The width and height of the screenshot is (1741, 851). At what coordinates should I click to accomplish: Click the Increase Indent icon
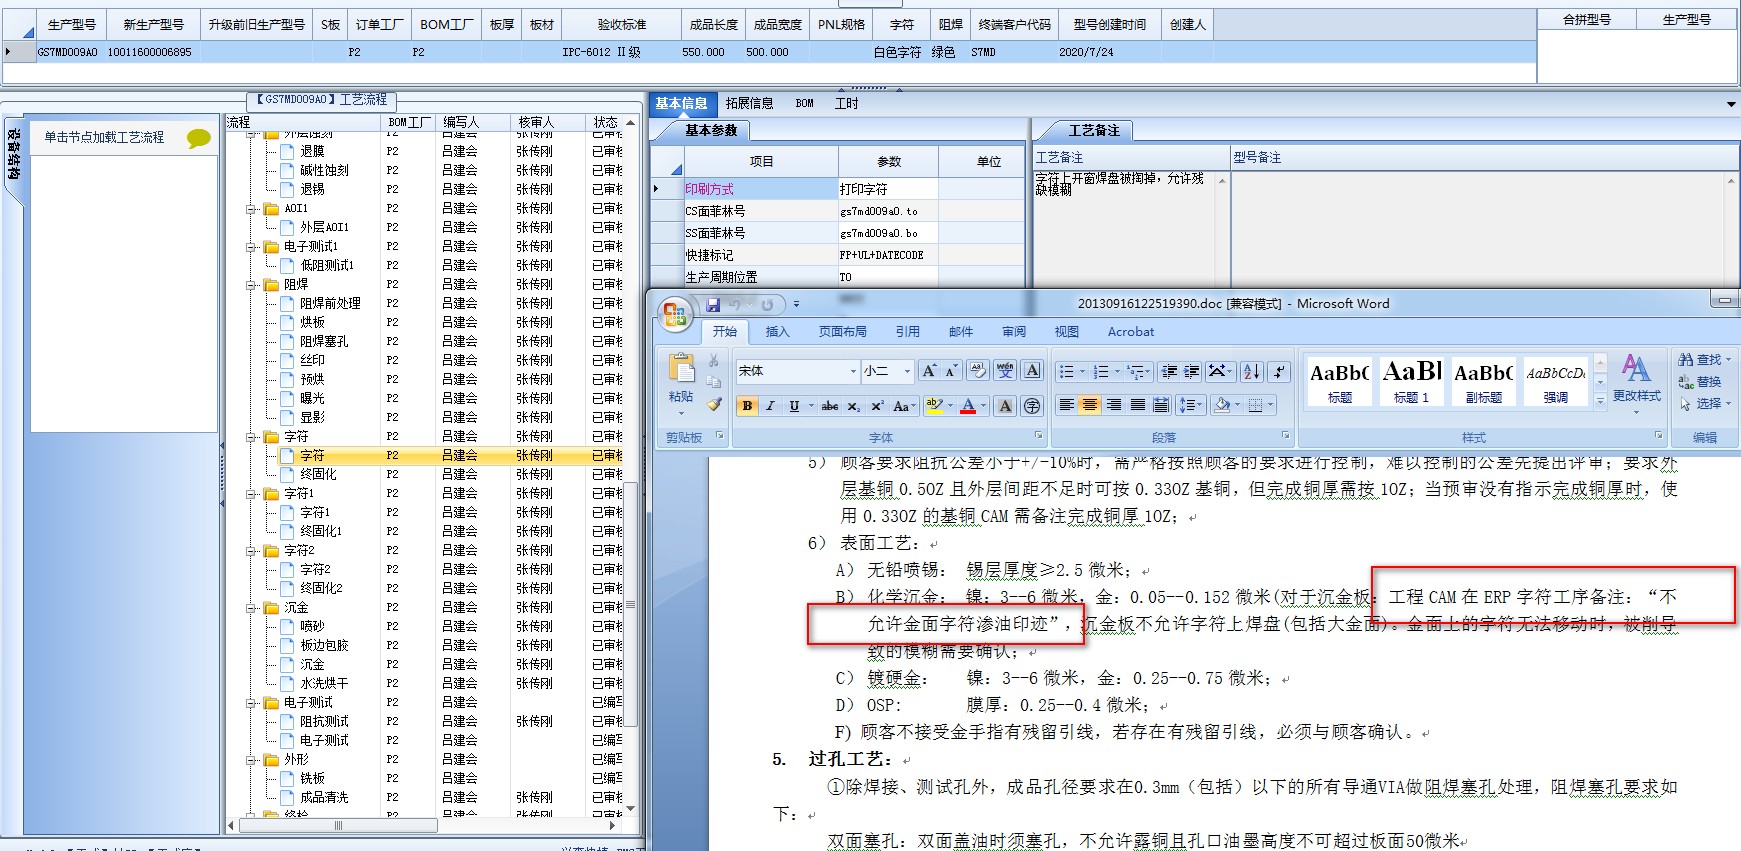pyautogui.click(x=1192, y=372)
